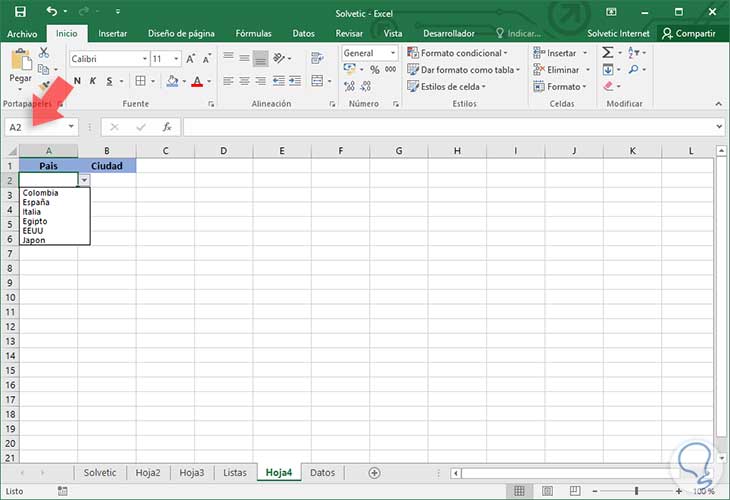
Task: Click the Format Painter brush icon
Action: point(44,86)
